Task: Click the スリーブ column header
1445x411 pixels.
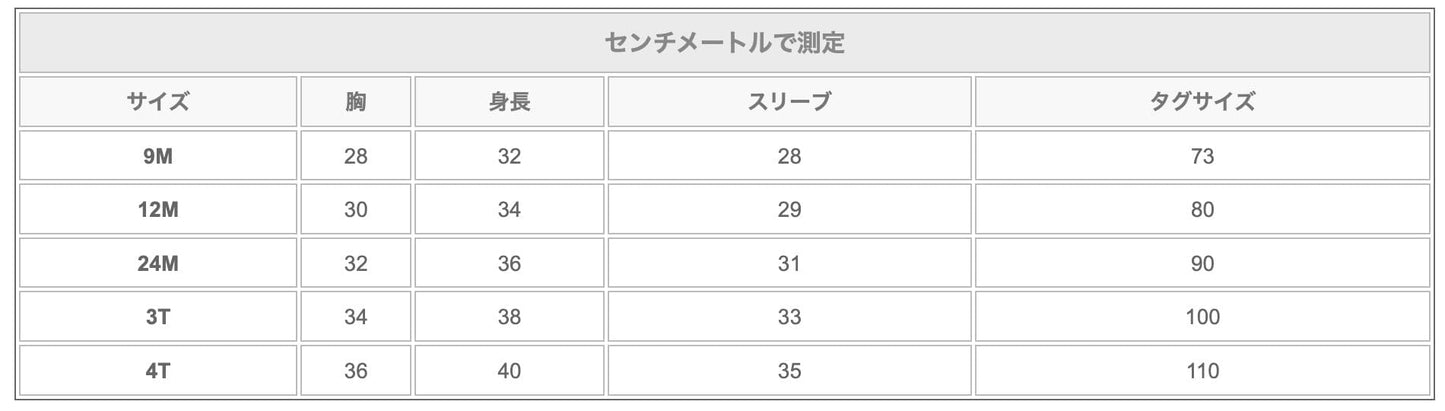Action: point(789,102)
